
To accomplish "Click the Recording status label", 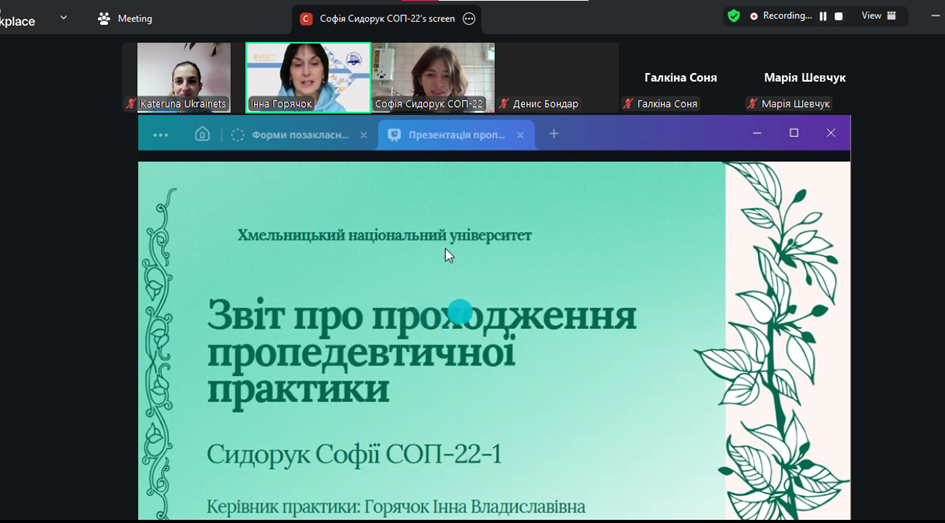I will click(787, 16).
